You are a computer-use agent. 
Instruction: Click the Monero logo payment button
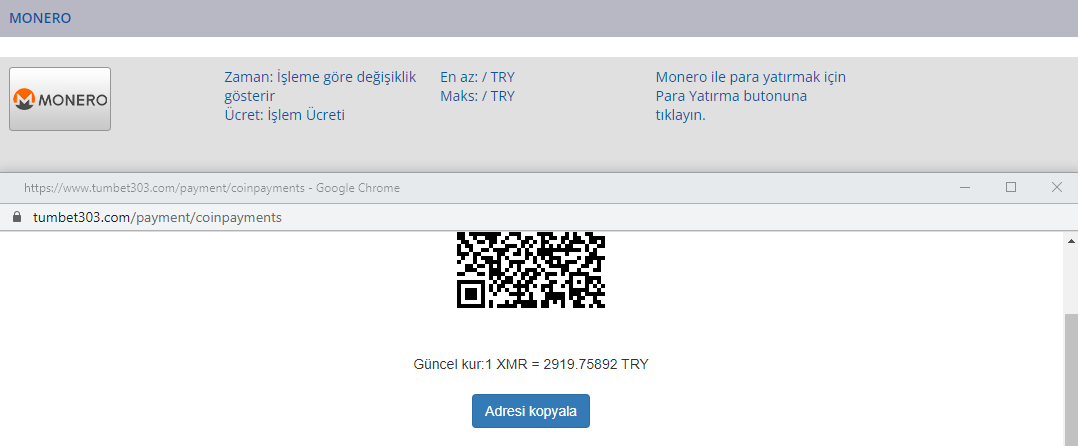60,99
